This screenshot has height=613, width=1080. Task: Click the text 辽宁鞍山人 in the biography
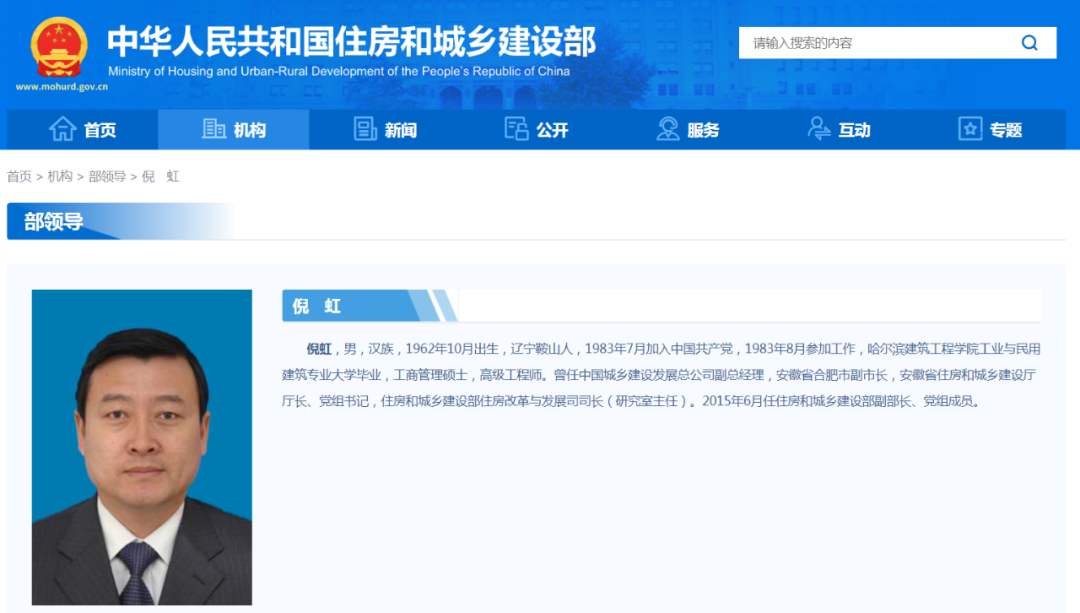pos(541,349)
